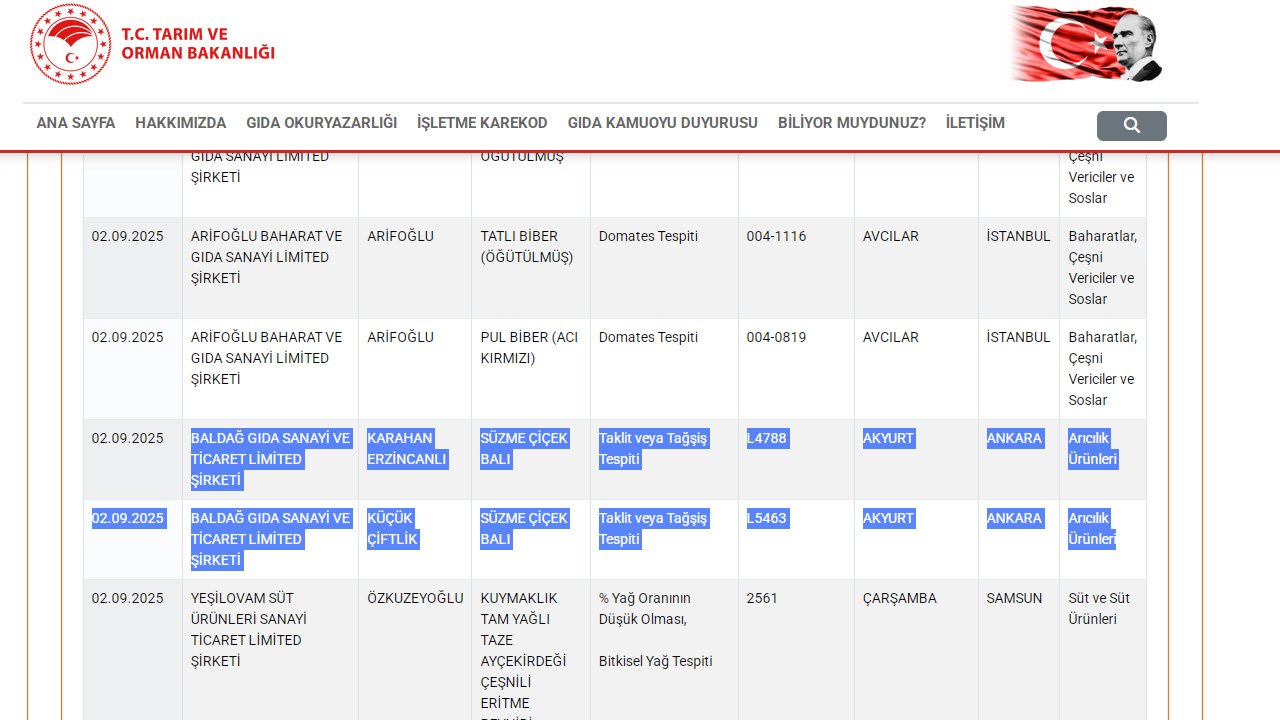Click İSTANBUL province in TATLI BİBER row
Screen dimensions: 1280x720
[1018, 237]
